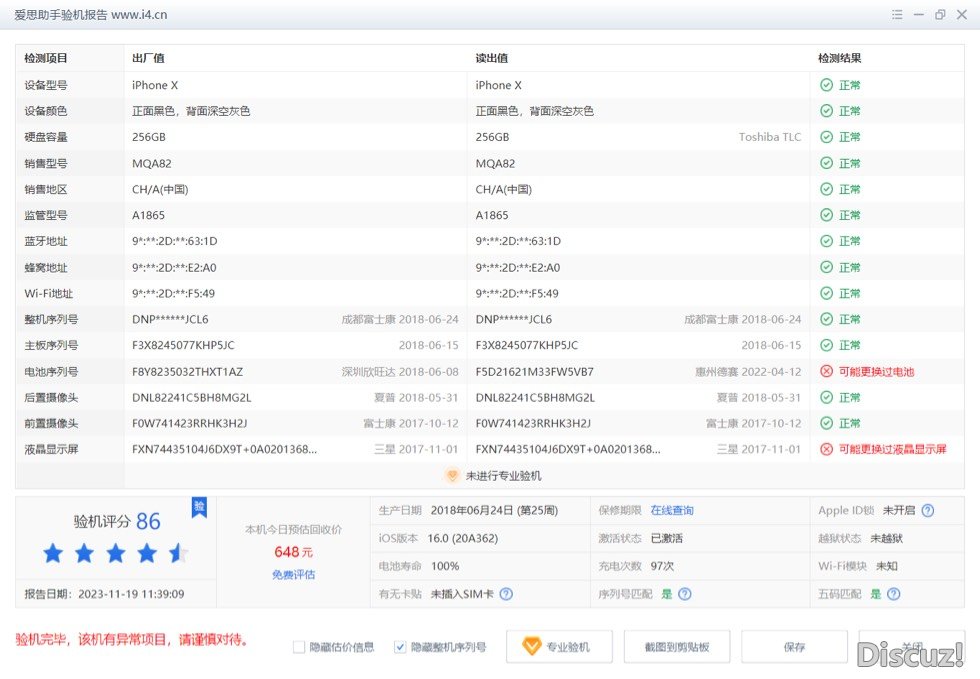Click the 蓝牙地址 row label
The width and height of the screenshot is (980, 679).
tap(46, 241)
